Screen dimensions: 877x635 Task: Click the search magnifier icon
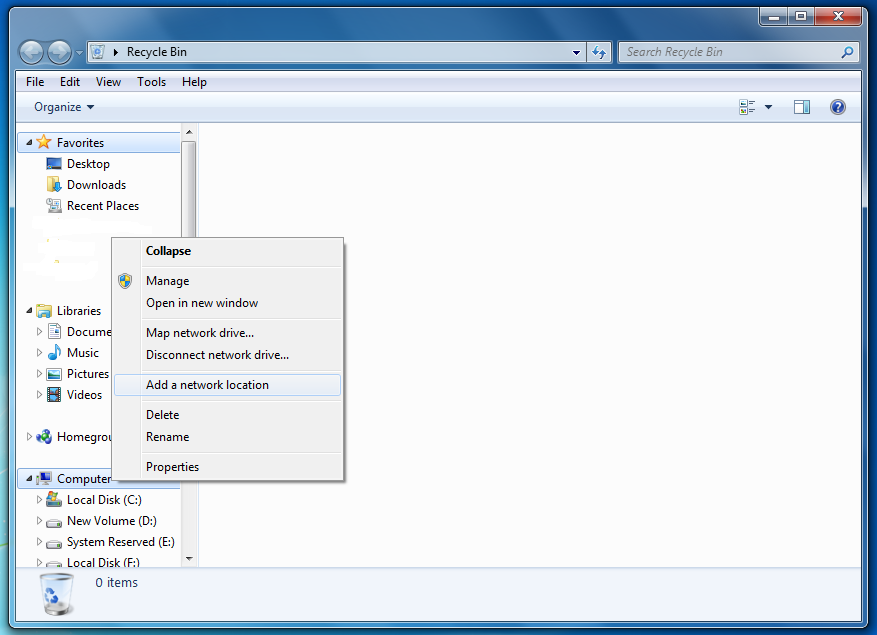pyautogui.click(x=847, y=52)
